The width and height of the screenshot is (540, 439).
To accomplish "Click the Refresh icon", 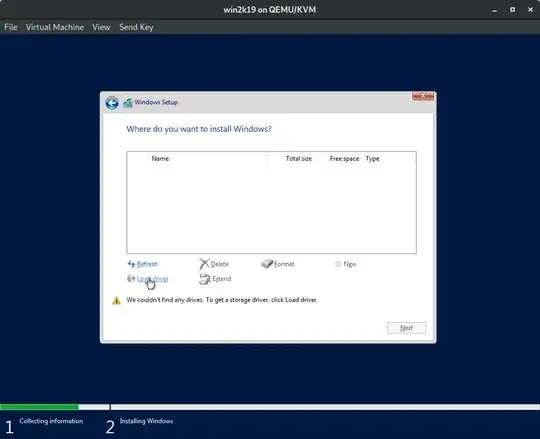I will click(x=131, y=264).
